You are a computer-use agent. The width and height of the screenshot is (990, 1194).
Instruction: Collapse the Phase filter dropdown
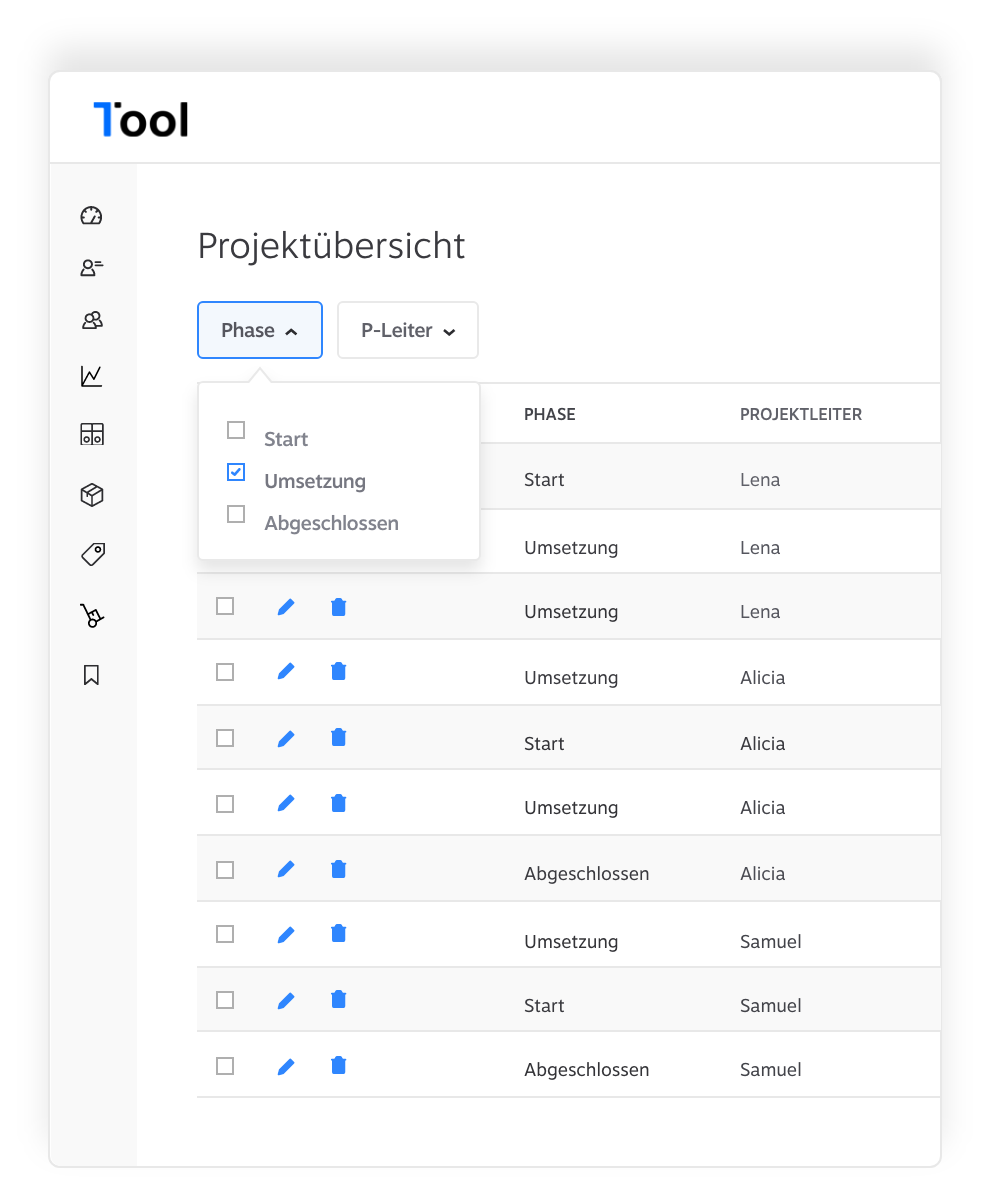coord(260,330)
